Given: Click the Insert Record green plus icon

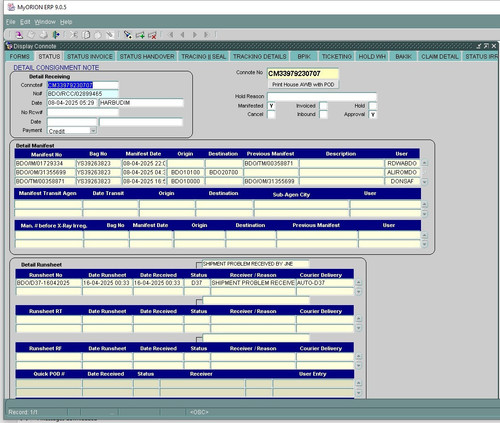Looking at the screenshot, I should tap(140, 35).
